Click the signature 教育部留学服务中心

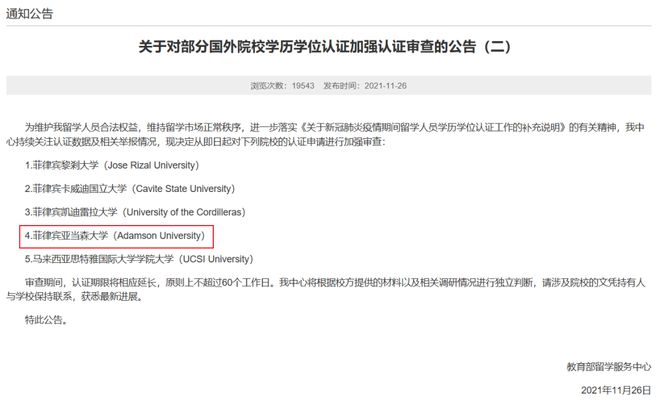pos(609,367)
